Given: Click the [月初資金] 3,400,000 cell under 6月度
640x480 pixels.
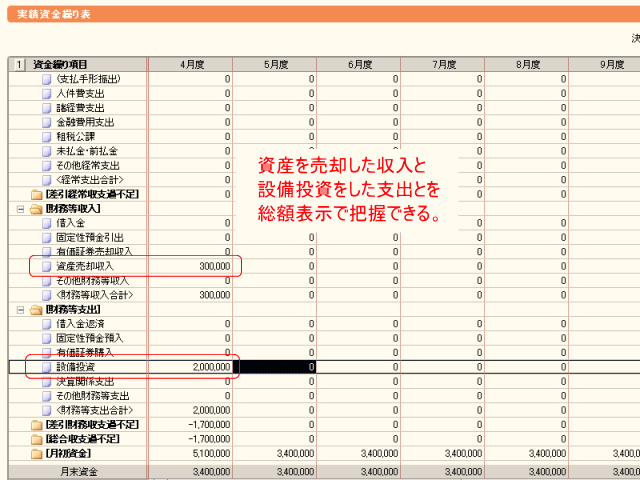Looking at the screenshot, I should (x=359, y=453).
